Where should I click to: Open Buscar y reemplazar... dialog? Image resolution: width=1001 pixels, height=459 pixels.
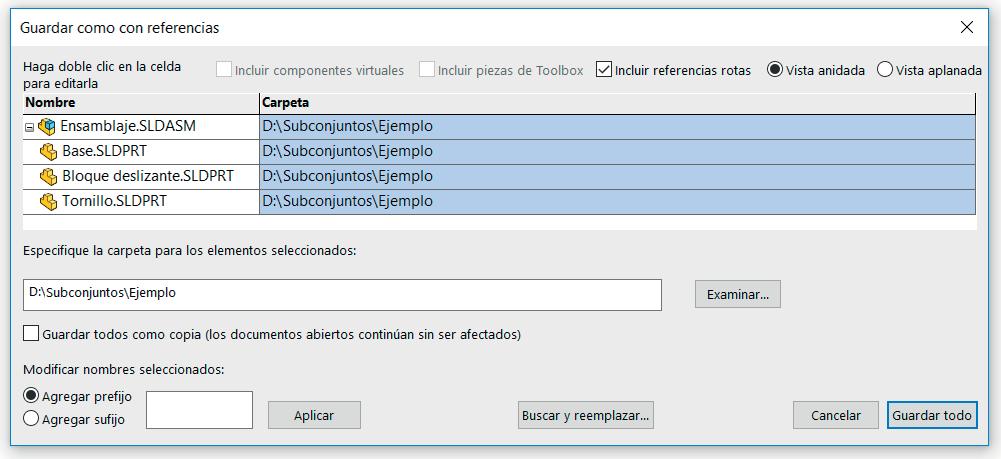point(585,415)
